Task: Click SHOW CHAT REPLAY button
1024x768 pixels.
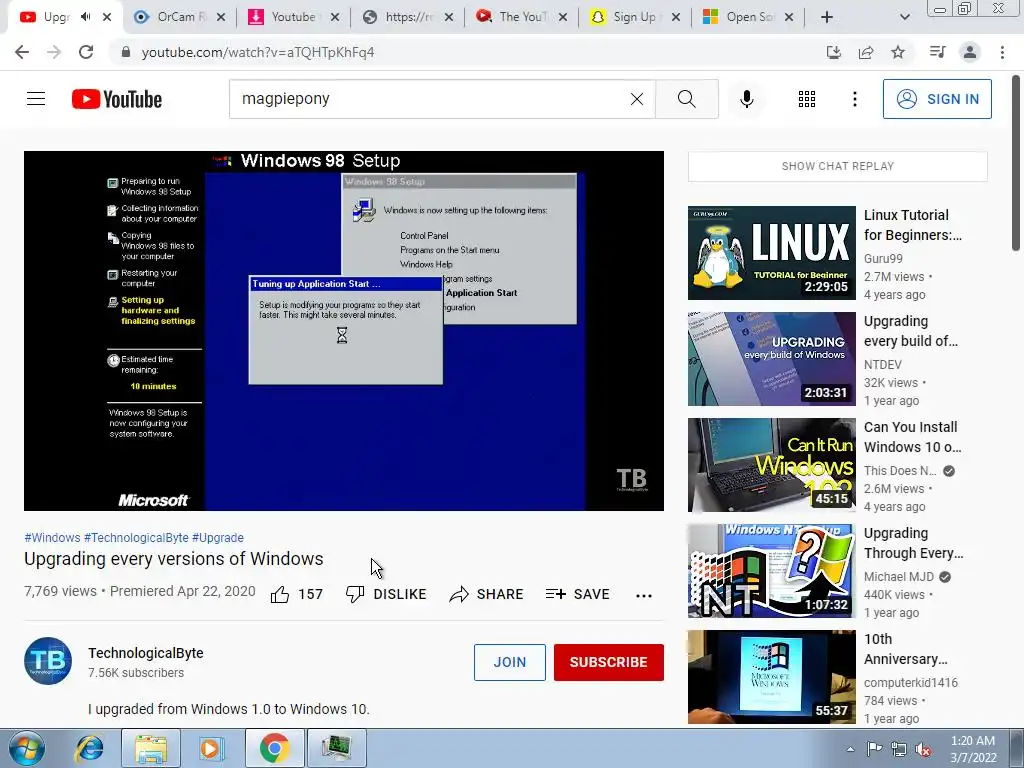Action: click(837, 166)
